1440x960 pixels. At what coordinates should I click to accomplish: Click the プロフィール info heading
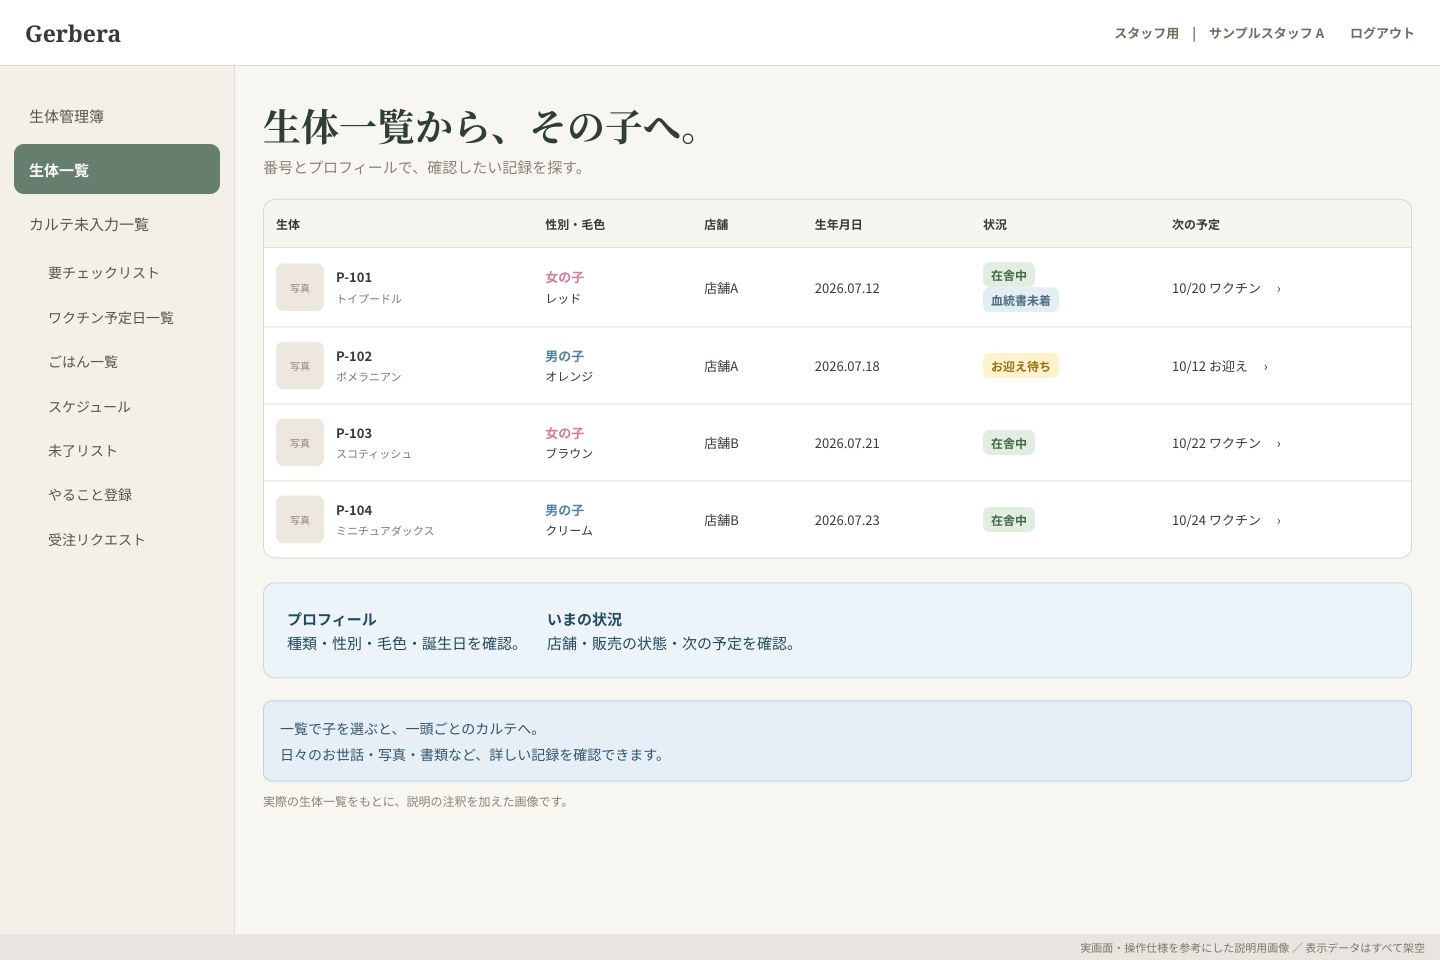[x=332, y=620]
